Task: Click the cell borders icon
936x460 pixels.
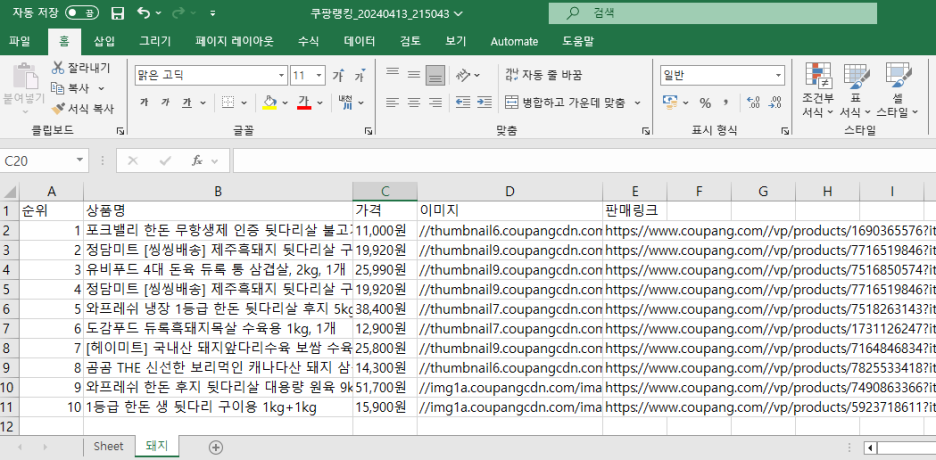Action: [x=228, y=103]
